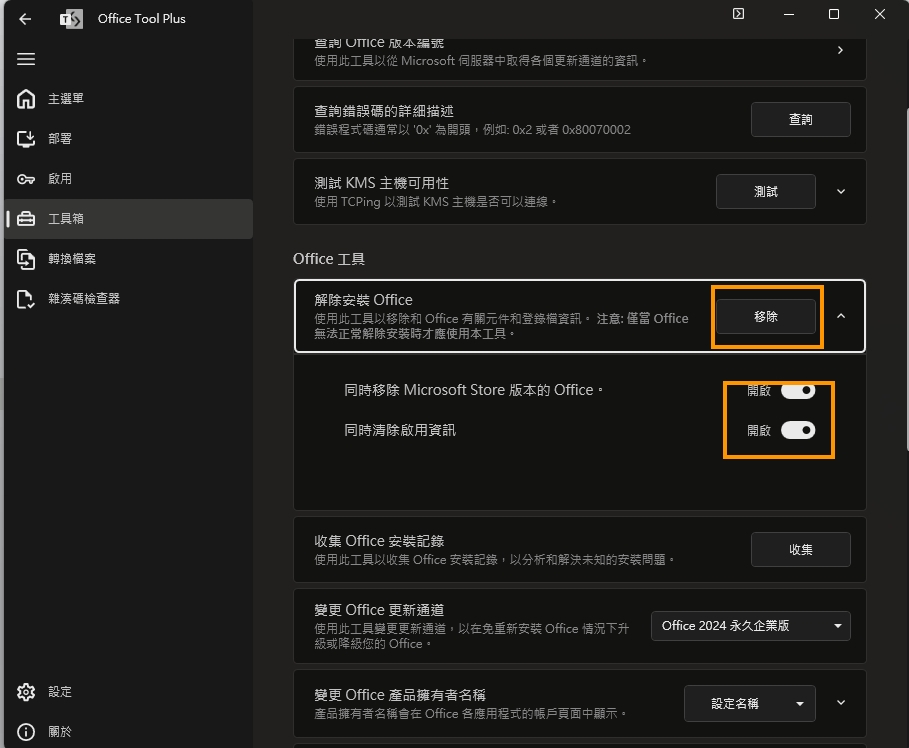Image resolution: width=909 pixels, height=748 pixels.
Task: Click the home icon for 主選單
Action: click(26, 99)
